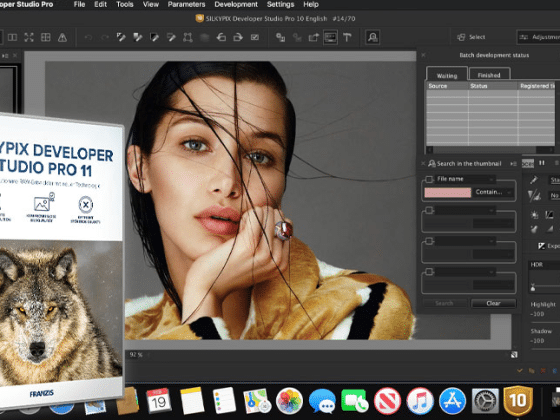Image resolution: width=560 pixels, height=420 pixels.
Task: Enable the second search condition checkbox
Action: coord(429,210)
